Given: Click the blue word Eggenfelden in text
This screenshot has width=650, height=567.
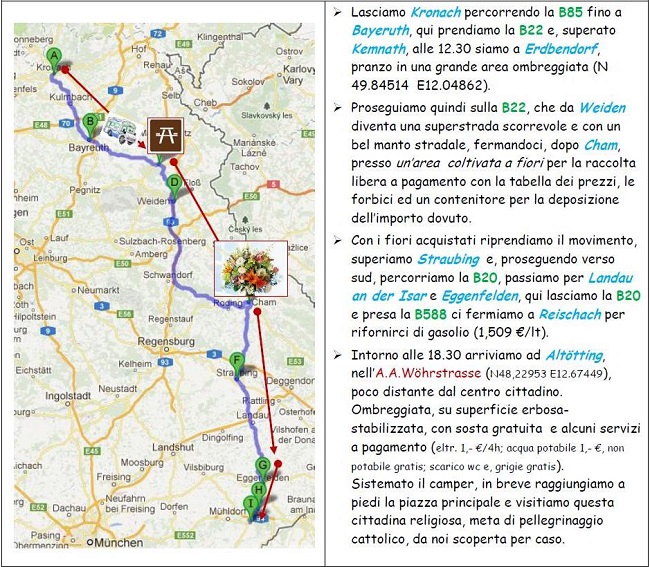Looking at the screenshot, I should [480, 296].
